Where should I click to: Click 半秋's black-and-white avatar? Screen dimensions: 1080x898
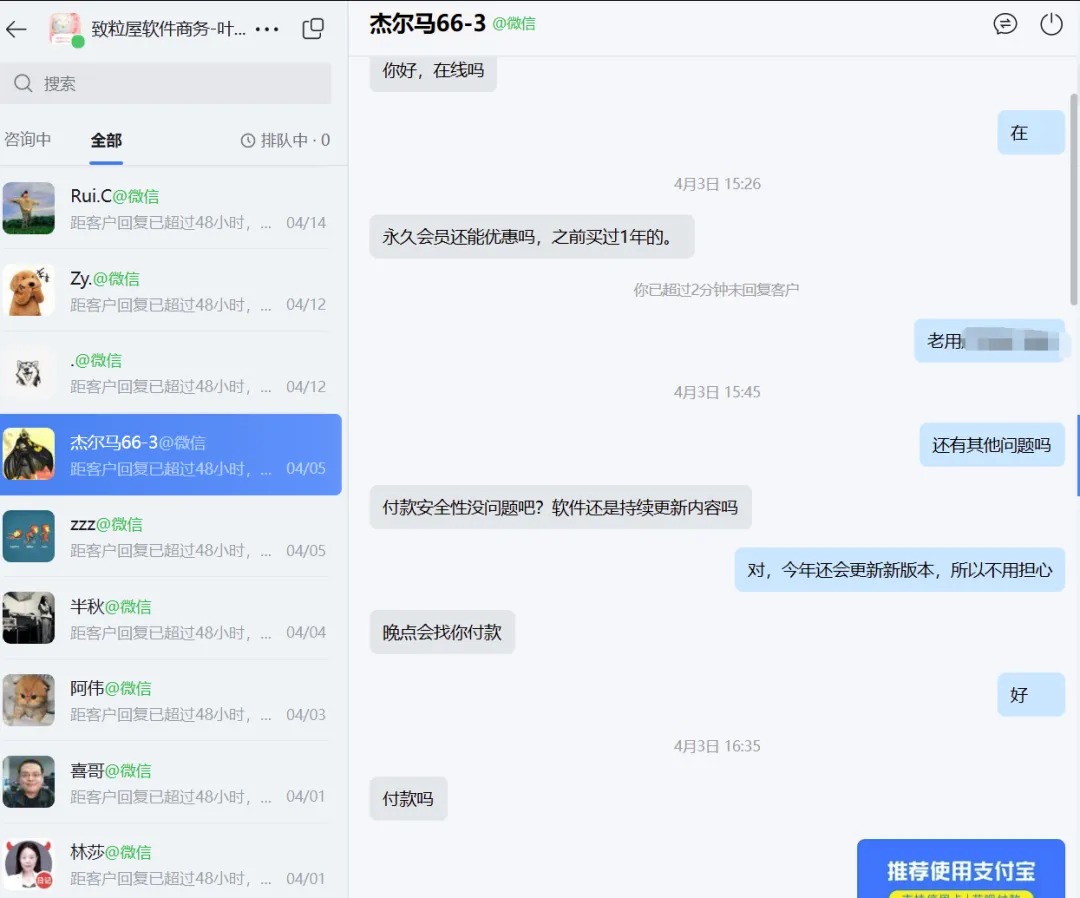click(28, 618)
